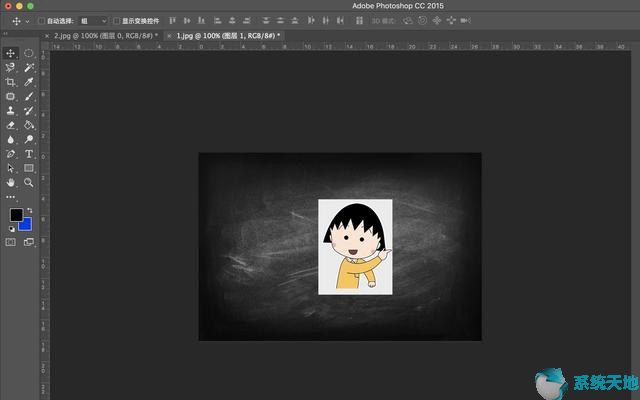Change screen mode from the toolbox
The width and height of the screenshot is (640, 400).
point(29,242)
